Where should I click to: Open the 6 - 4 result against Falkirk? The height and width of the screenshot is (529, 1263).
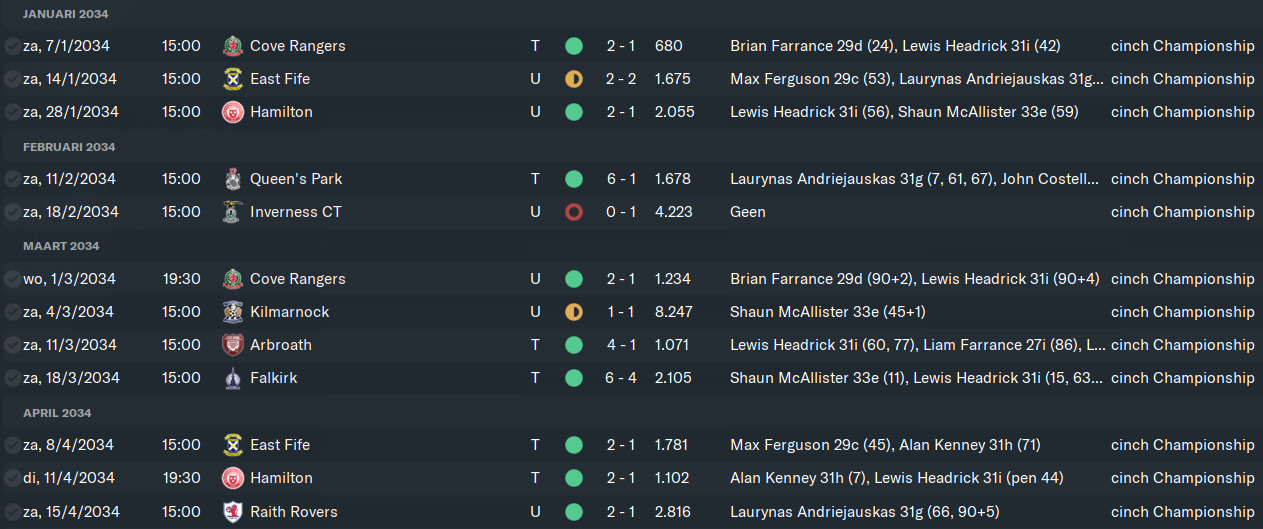[620, 378]
